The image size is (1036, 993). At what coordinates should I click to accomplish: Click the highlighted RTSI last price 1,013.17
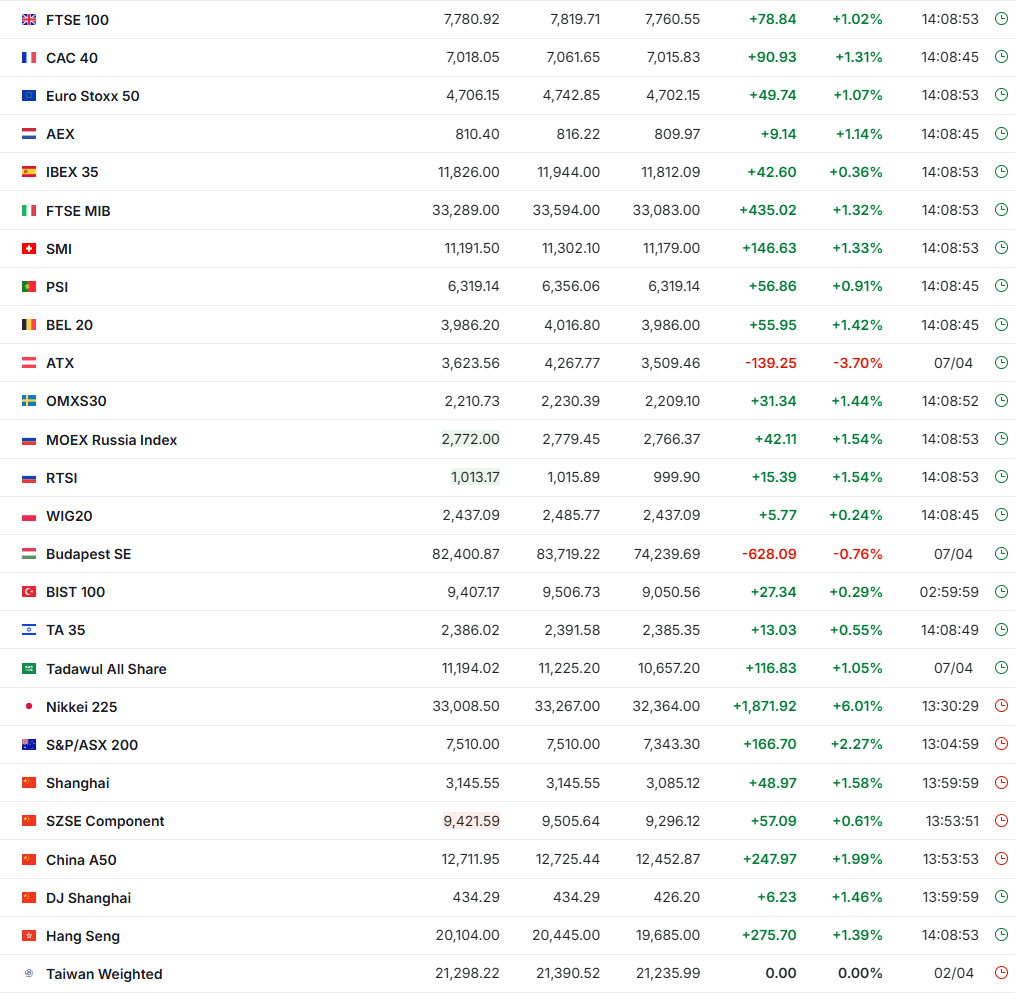(x=475, y=477)
